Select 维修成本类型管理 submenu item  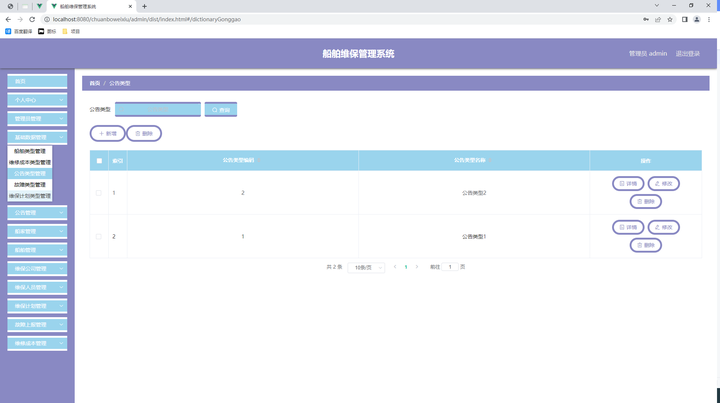pos(30,162)
